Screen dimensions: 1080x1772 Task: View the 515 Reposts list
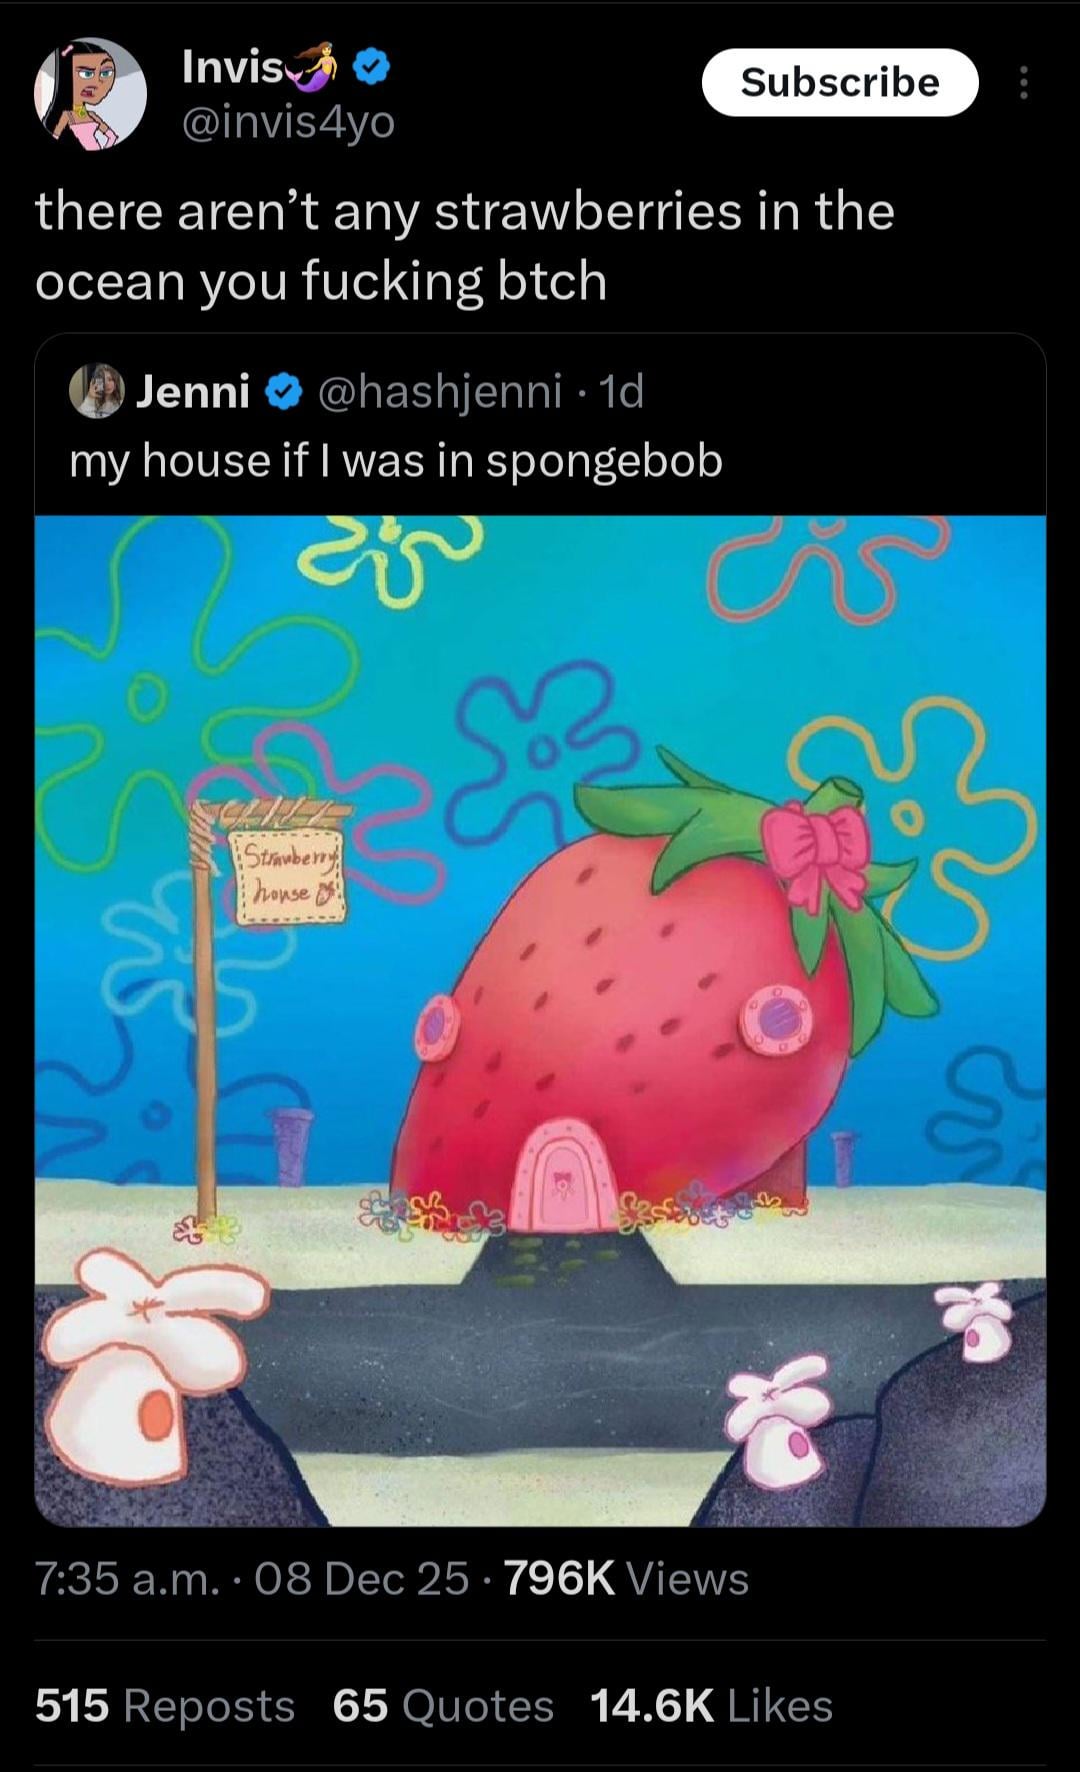pyautogui.click(x=165, y=1706)
